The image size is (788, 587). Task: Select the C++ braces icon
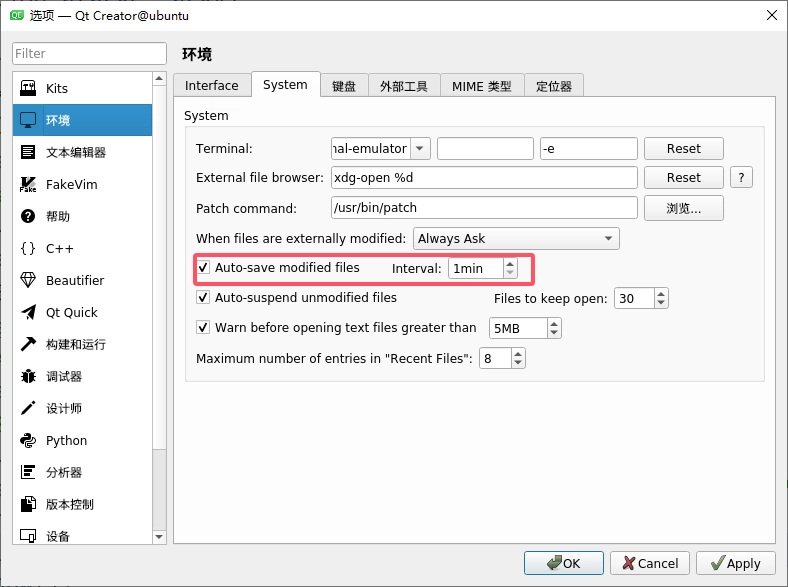tap(28, 249)
